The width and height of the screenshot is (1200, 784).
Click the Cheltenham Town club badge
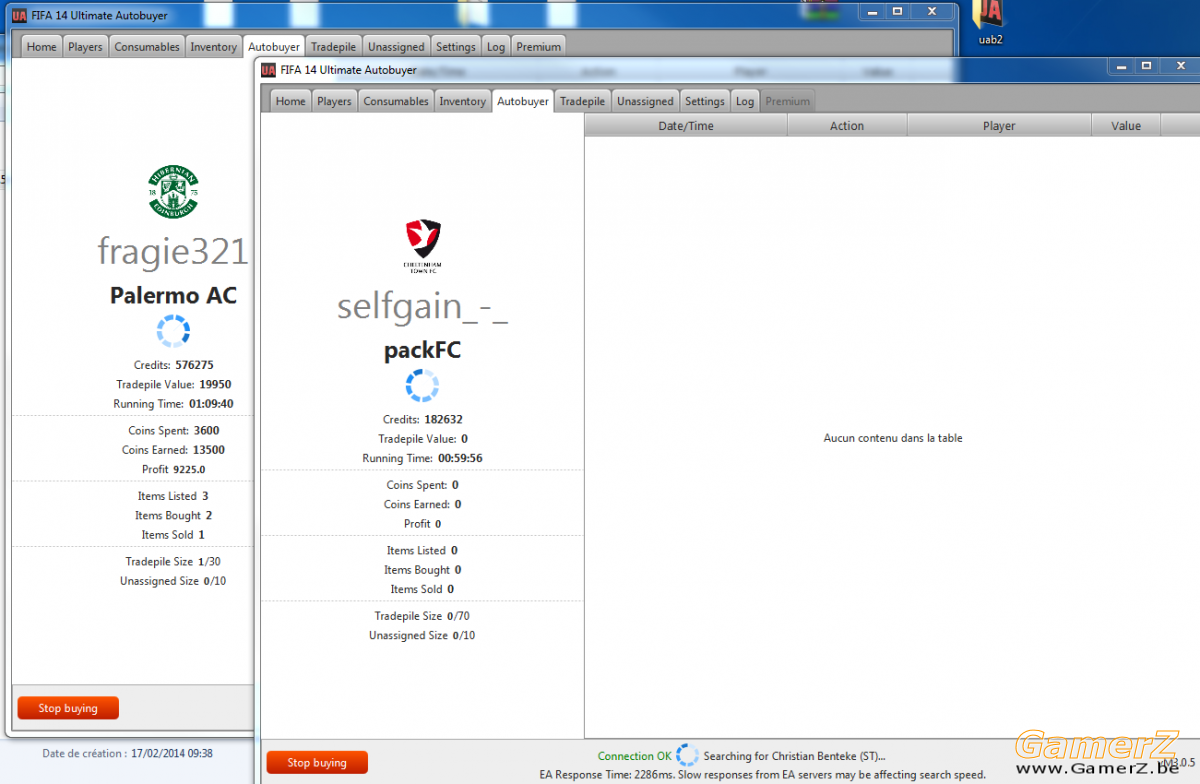click(x=422, y=246)
